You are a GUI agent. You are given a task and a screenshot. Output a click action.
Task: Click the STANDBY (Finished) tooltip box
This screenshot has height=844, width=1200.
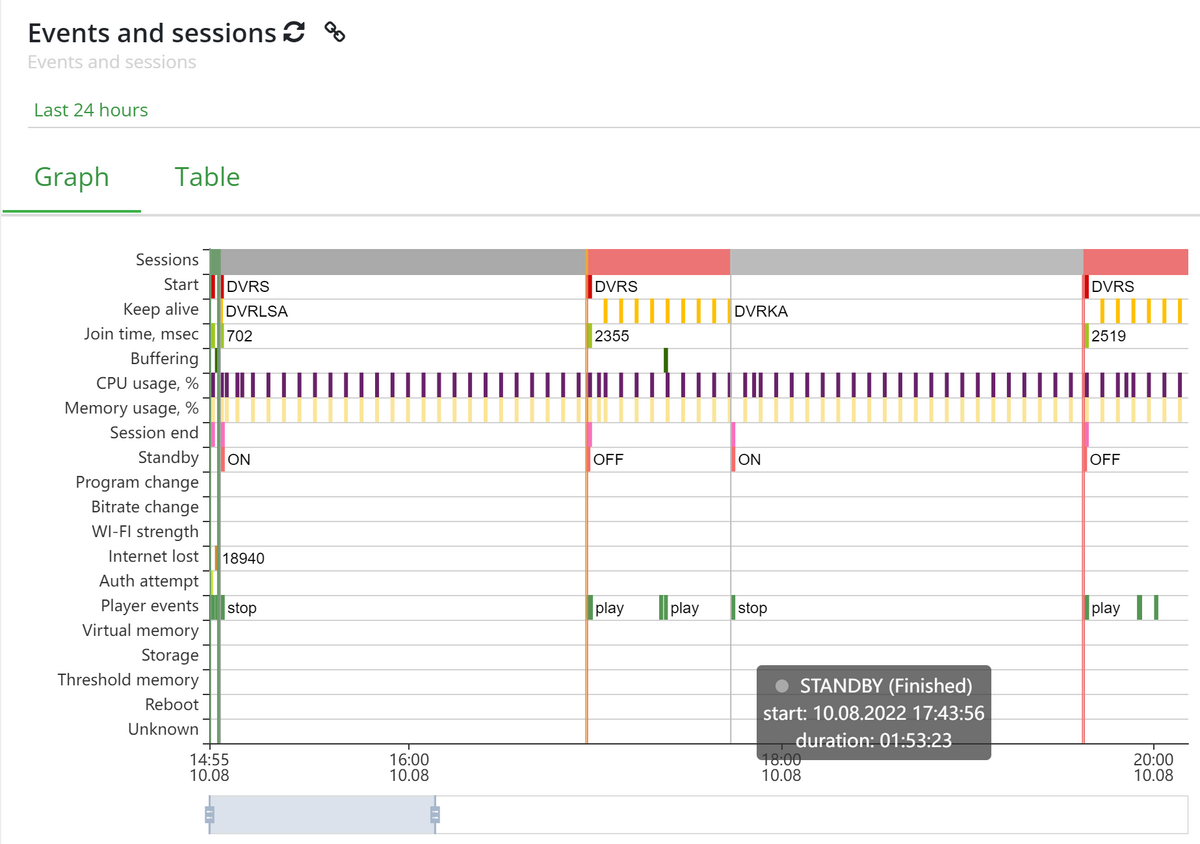[x=873, y=712]
